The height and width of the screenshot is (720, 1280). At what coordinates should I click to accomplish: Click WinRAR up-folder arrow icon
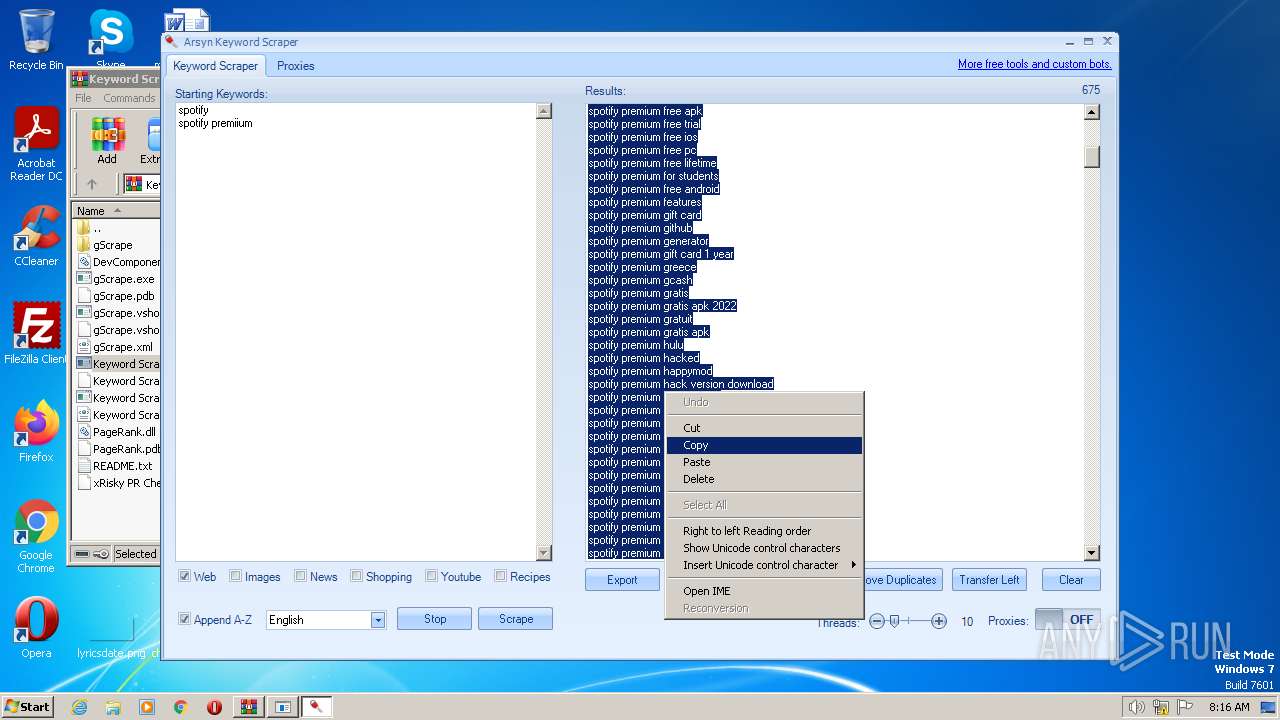[x=92, y=184]
